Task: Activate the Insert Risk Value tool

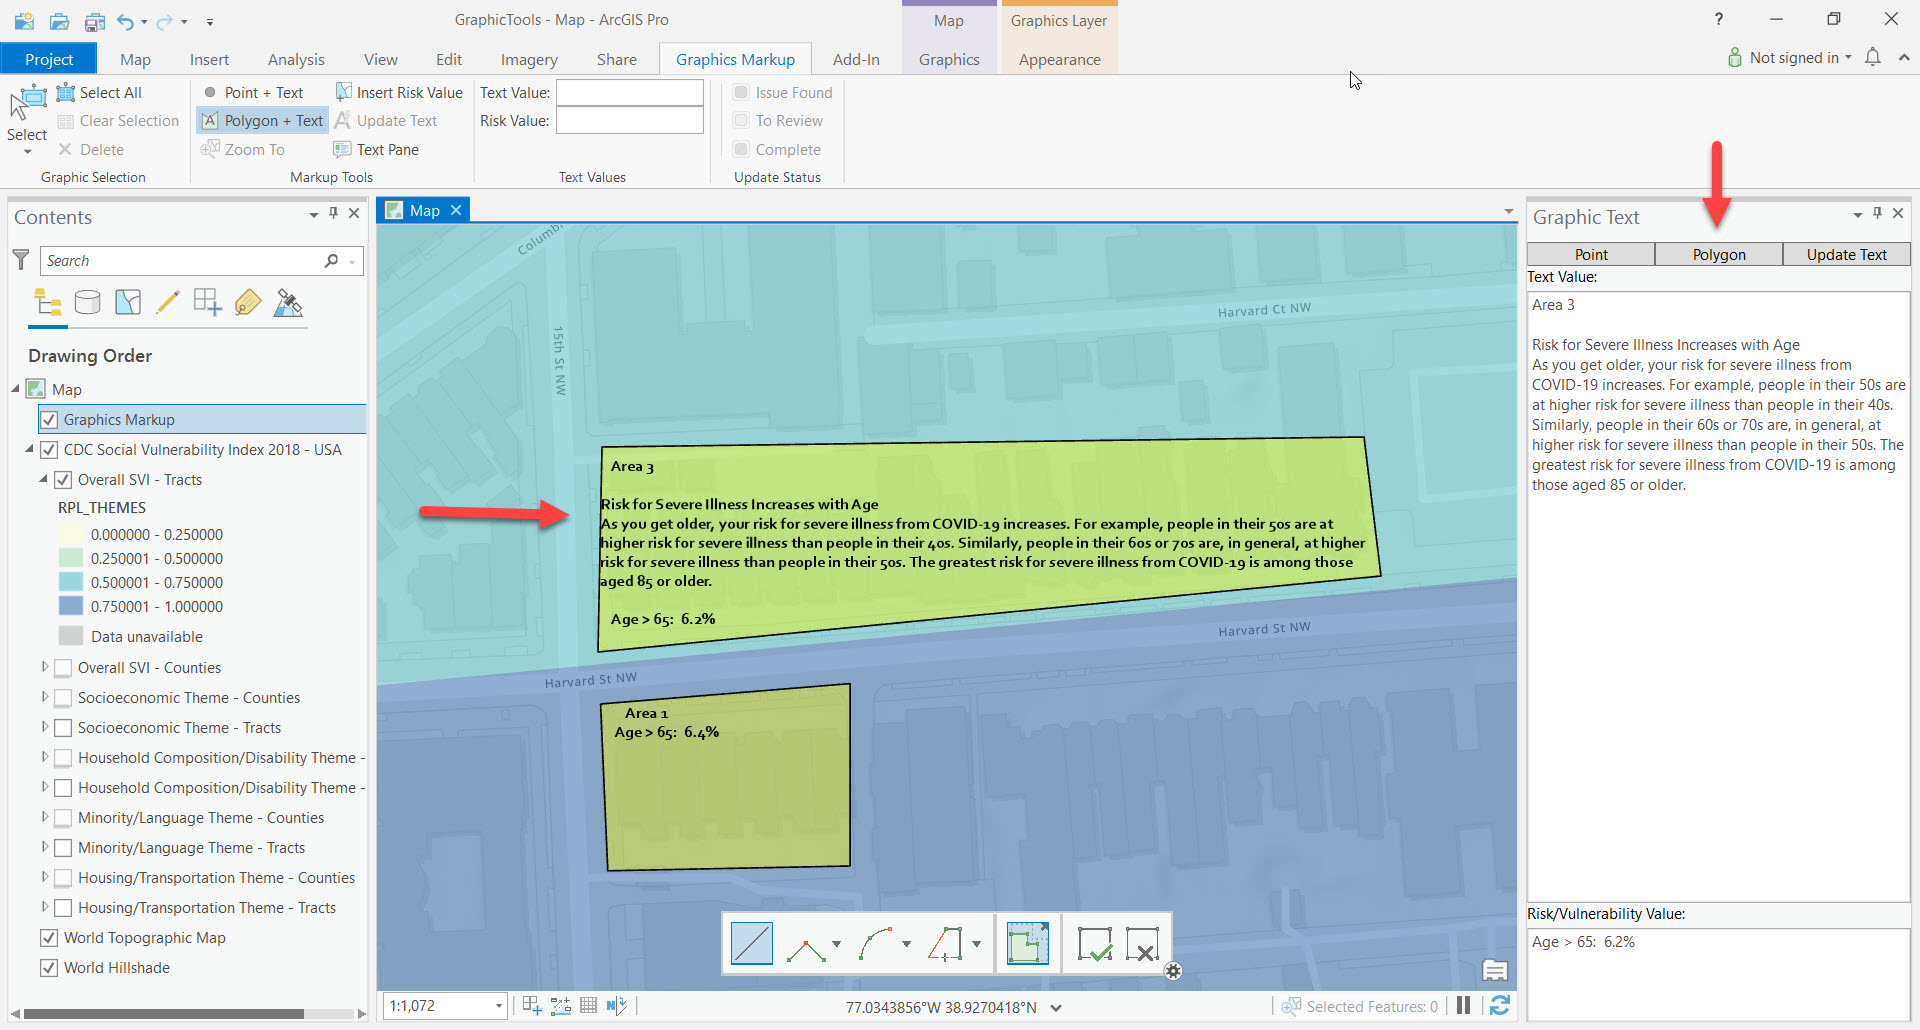Action: 398,92
